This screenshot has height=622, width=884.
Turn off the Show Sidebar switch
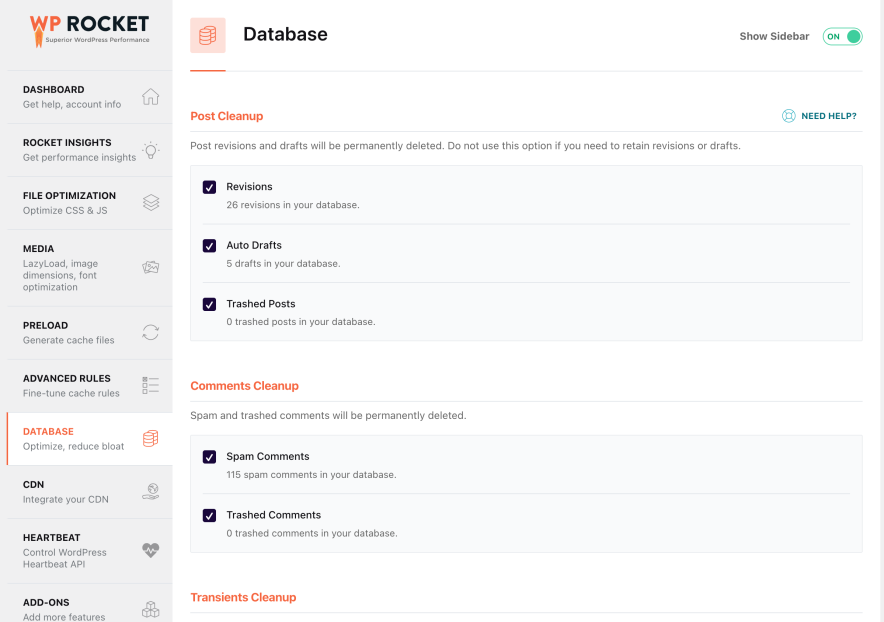point(841,36)
